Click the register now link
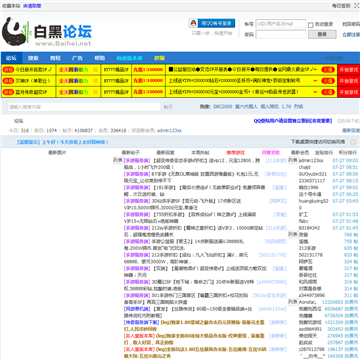Viewport: 360px width, 360px height. pos(351,34)
